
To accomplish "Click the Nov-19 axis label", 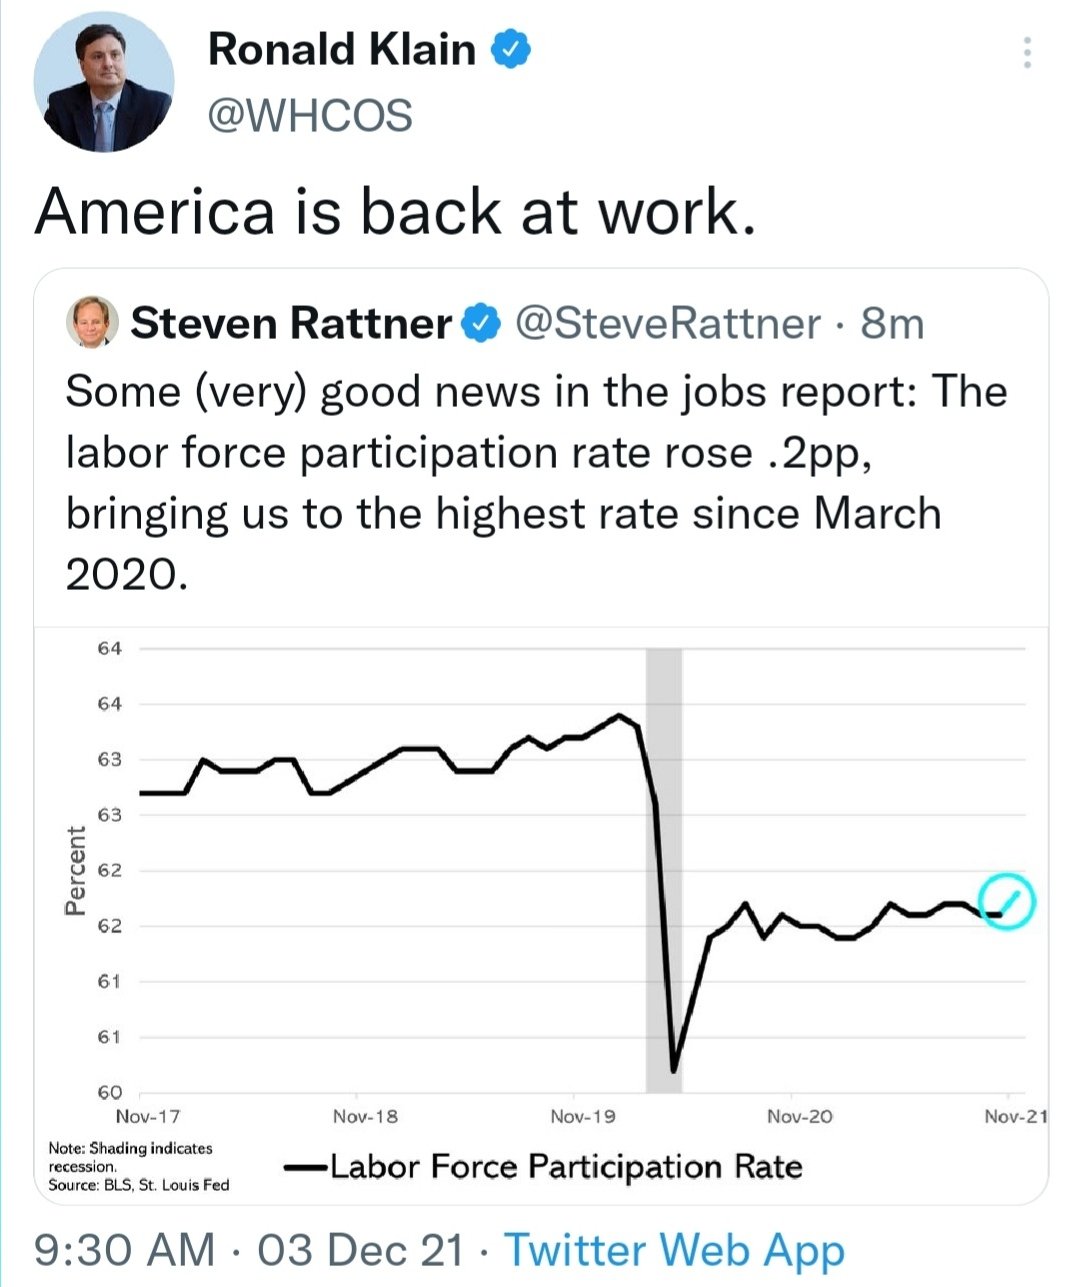I will 582,1116.
